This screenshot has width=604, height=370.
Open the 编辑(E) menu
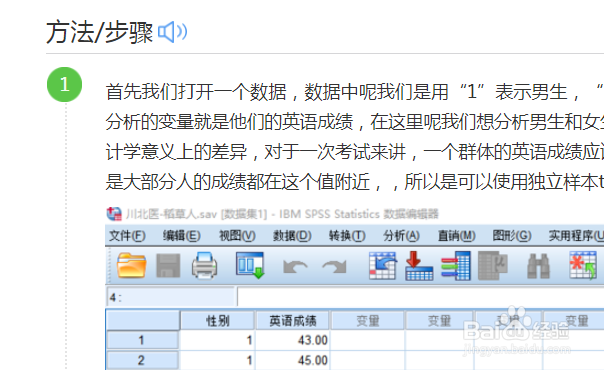181,236
